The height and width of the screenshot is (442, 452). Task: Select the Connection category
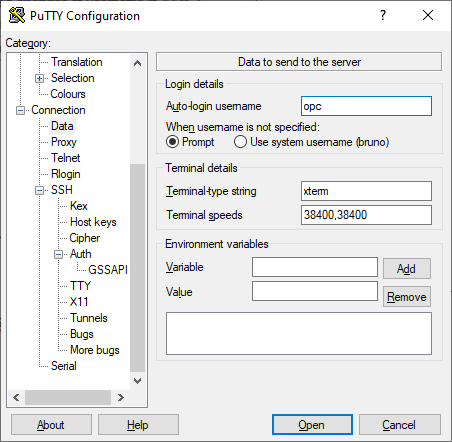(58, 110)
